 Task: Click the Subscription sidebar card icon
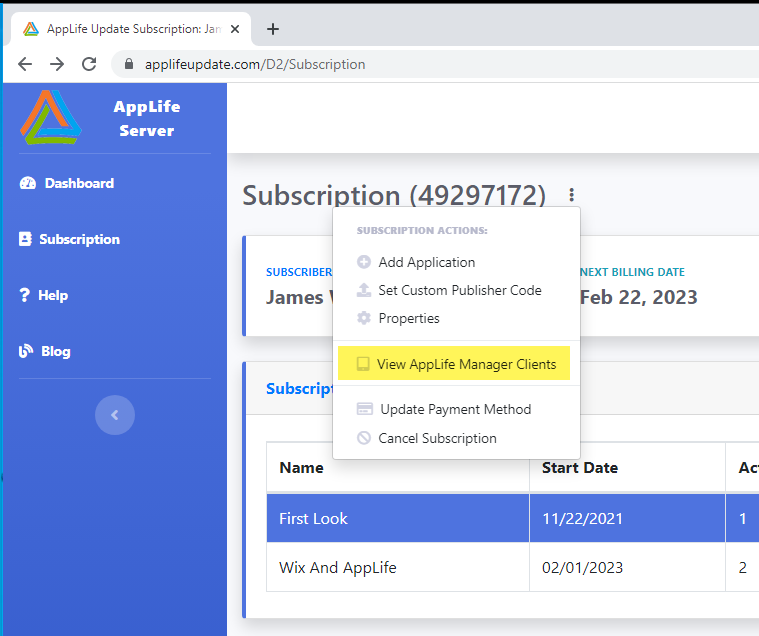tap(25, 239)
